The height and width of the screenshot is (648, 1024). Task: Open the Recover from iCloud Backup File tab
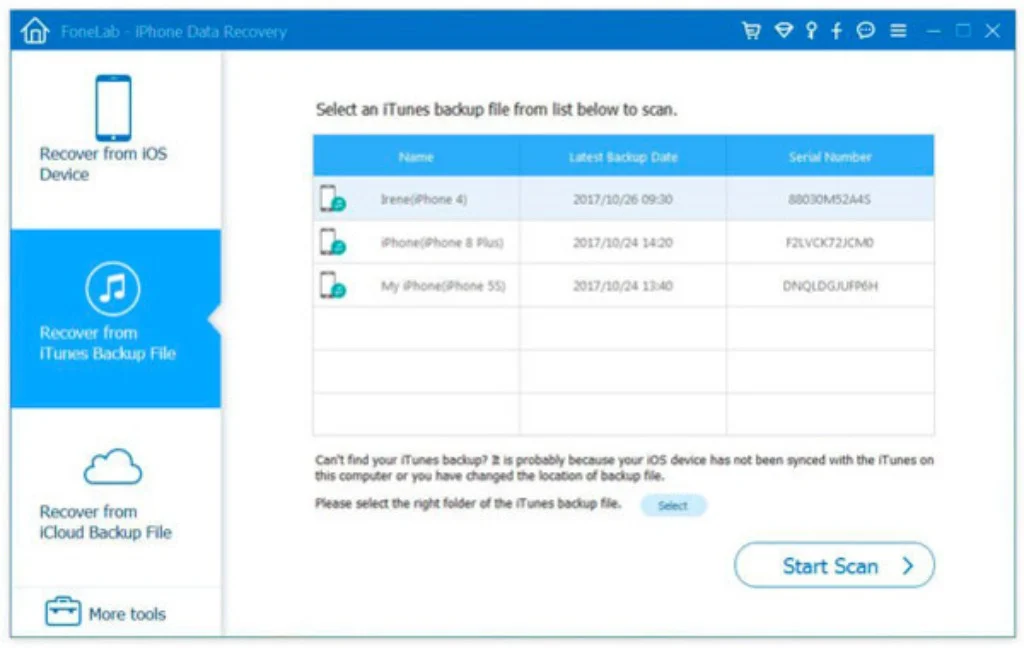(116, 496)
